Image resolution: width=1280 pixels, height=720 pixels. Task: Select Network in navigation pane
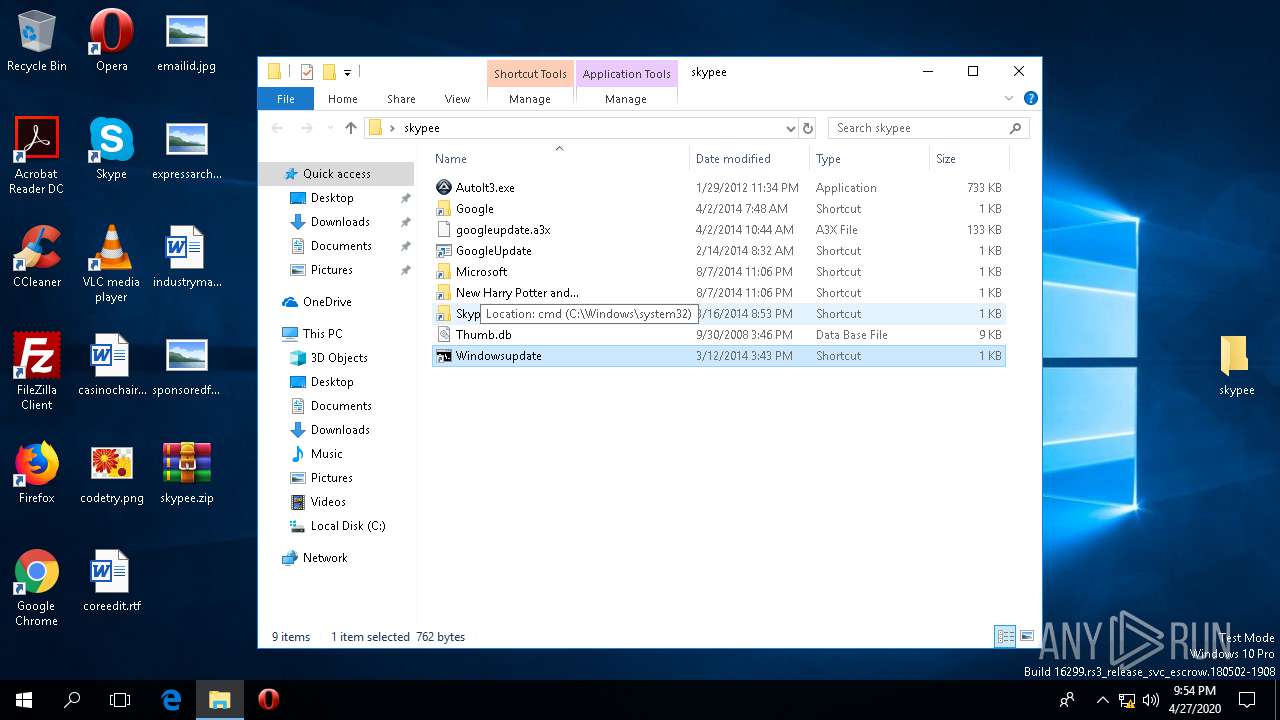coord(325,558)
